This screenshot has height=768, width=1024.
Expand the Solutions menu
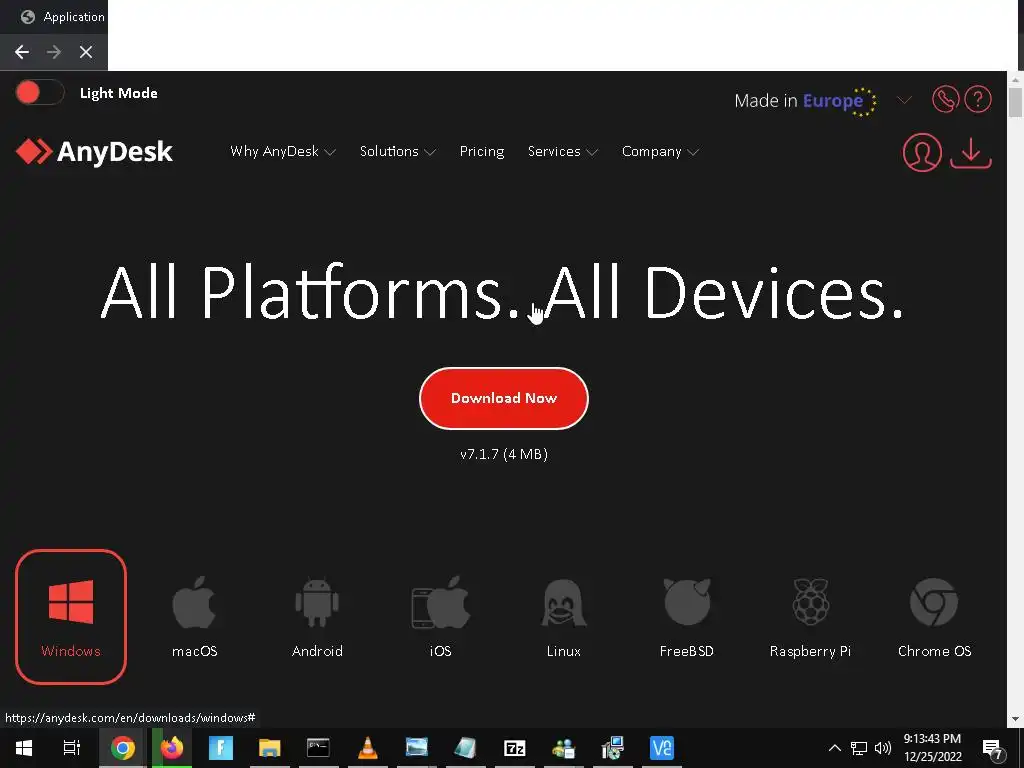click(398, 152)
